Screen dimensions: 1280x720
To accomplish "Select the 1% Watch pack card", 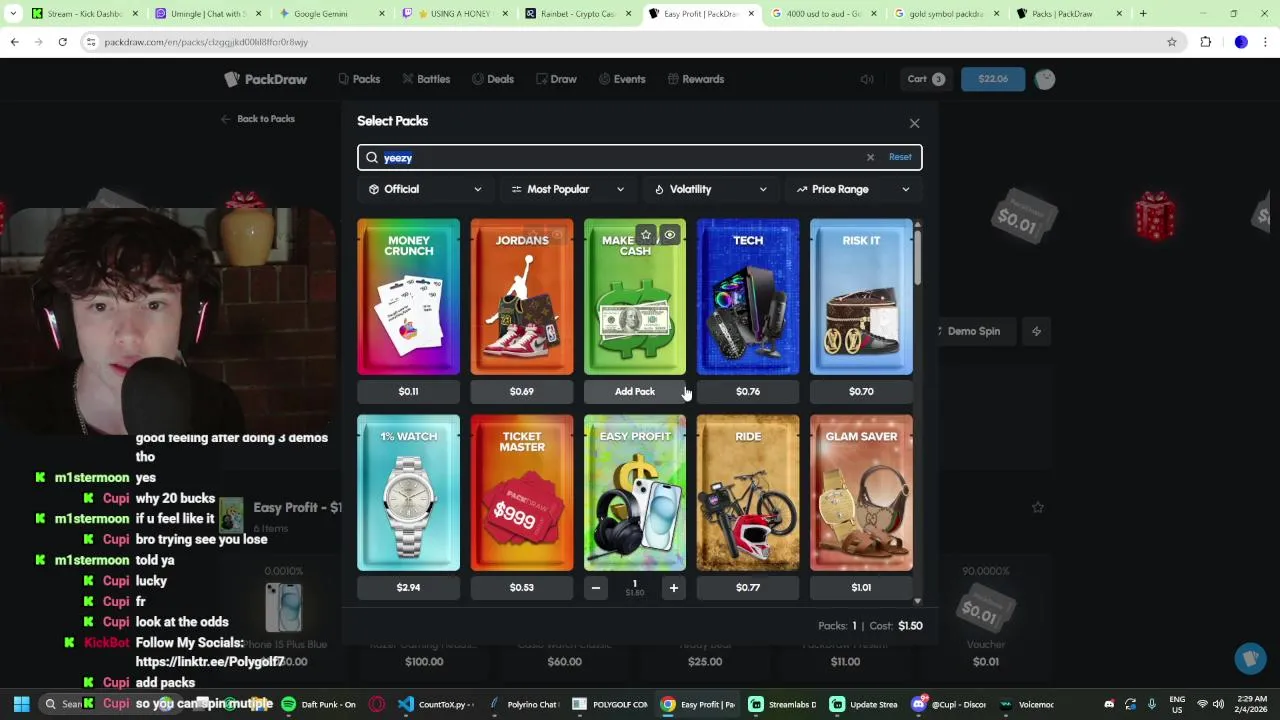I will point(408,493).
